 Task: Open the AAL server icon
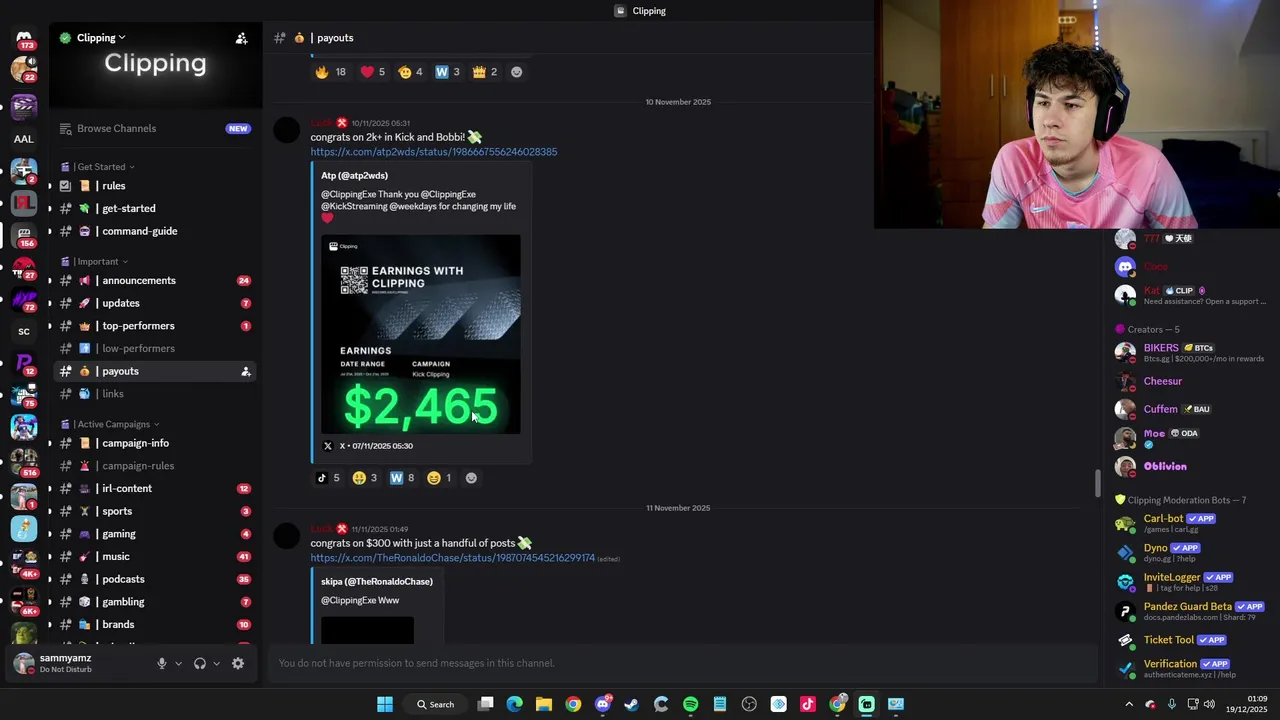click(x=24, y=139)
